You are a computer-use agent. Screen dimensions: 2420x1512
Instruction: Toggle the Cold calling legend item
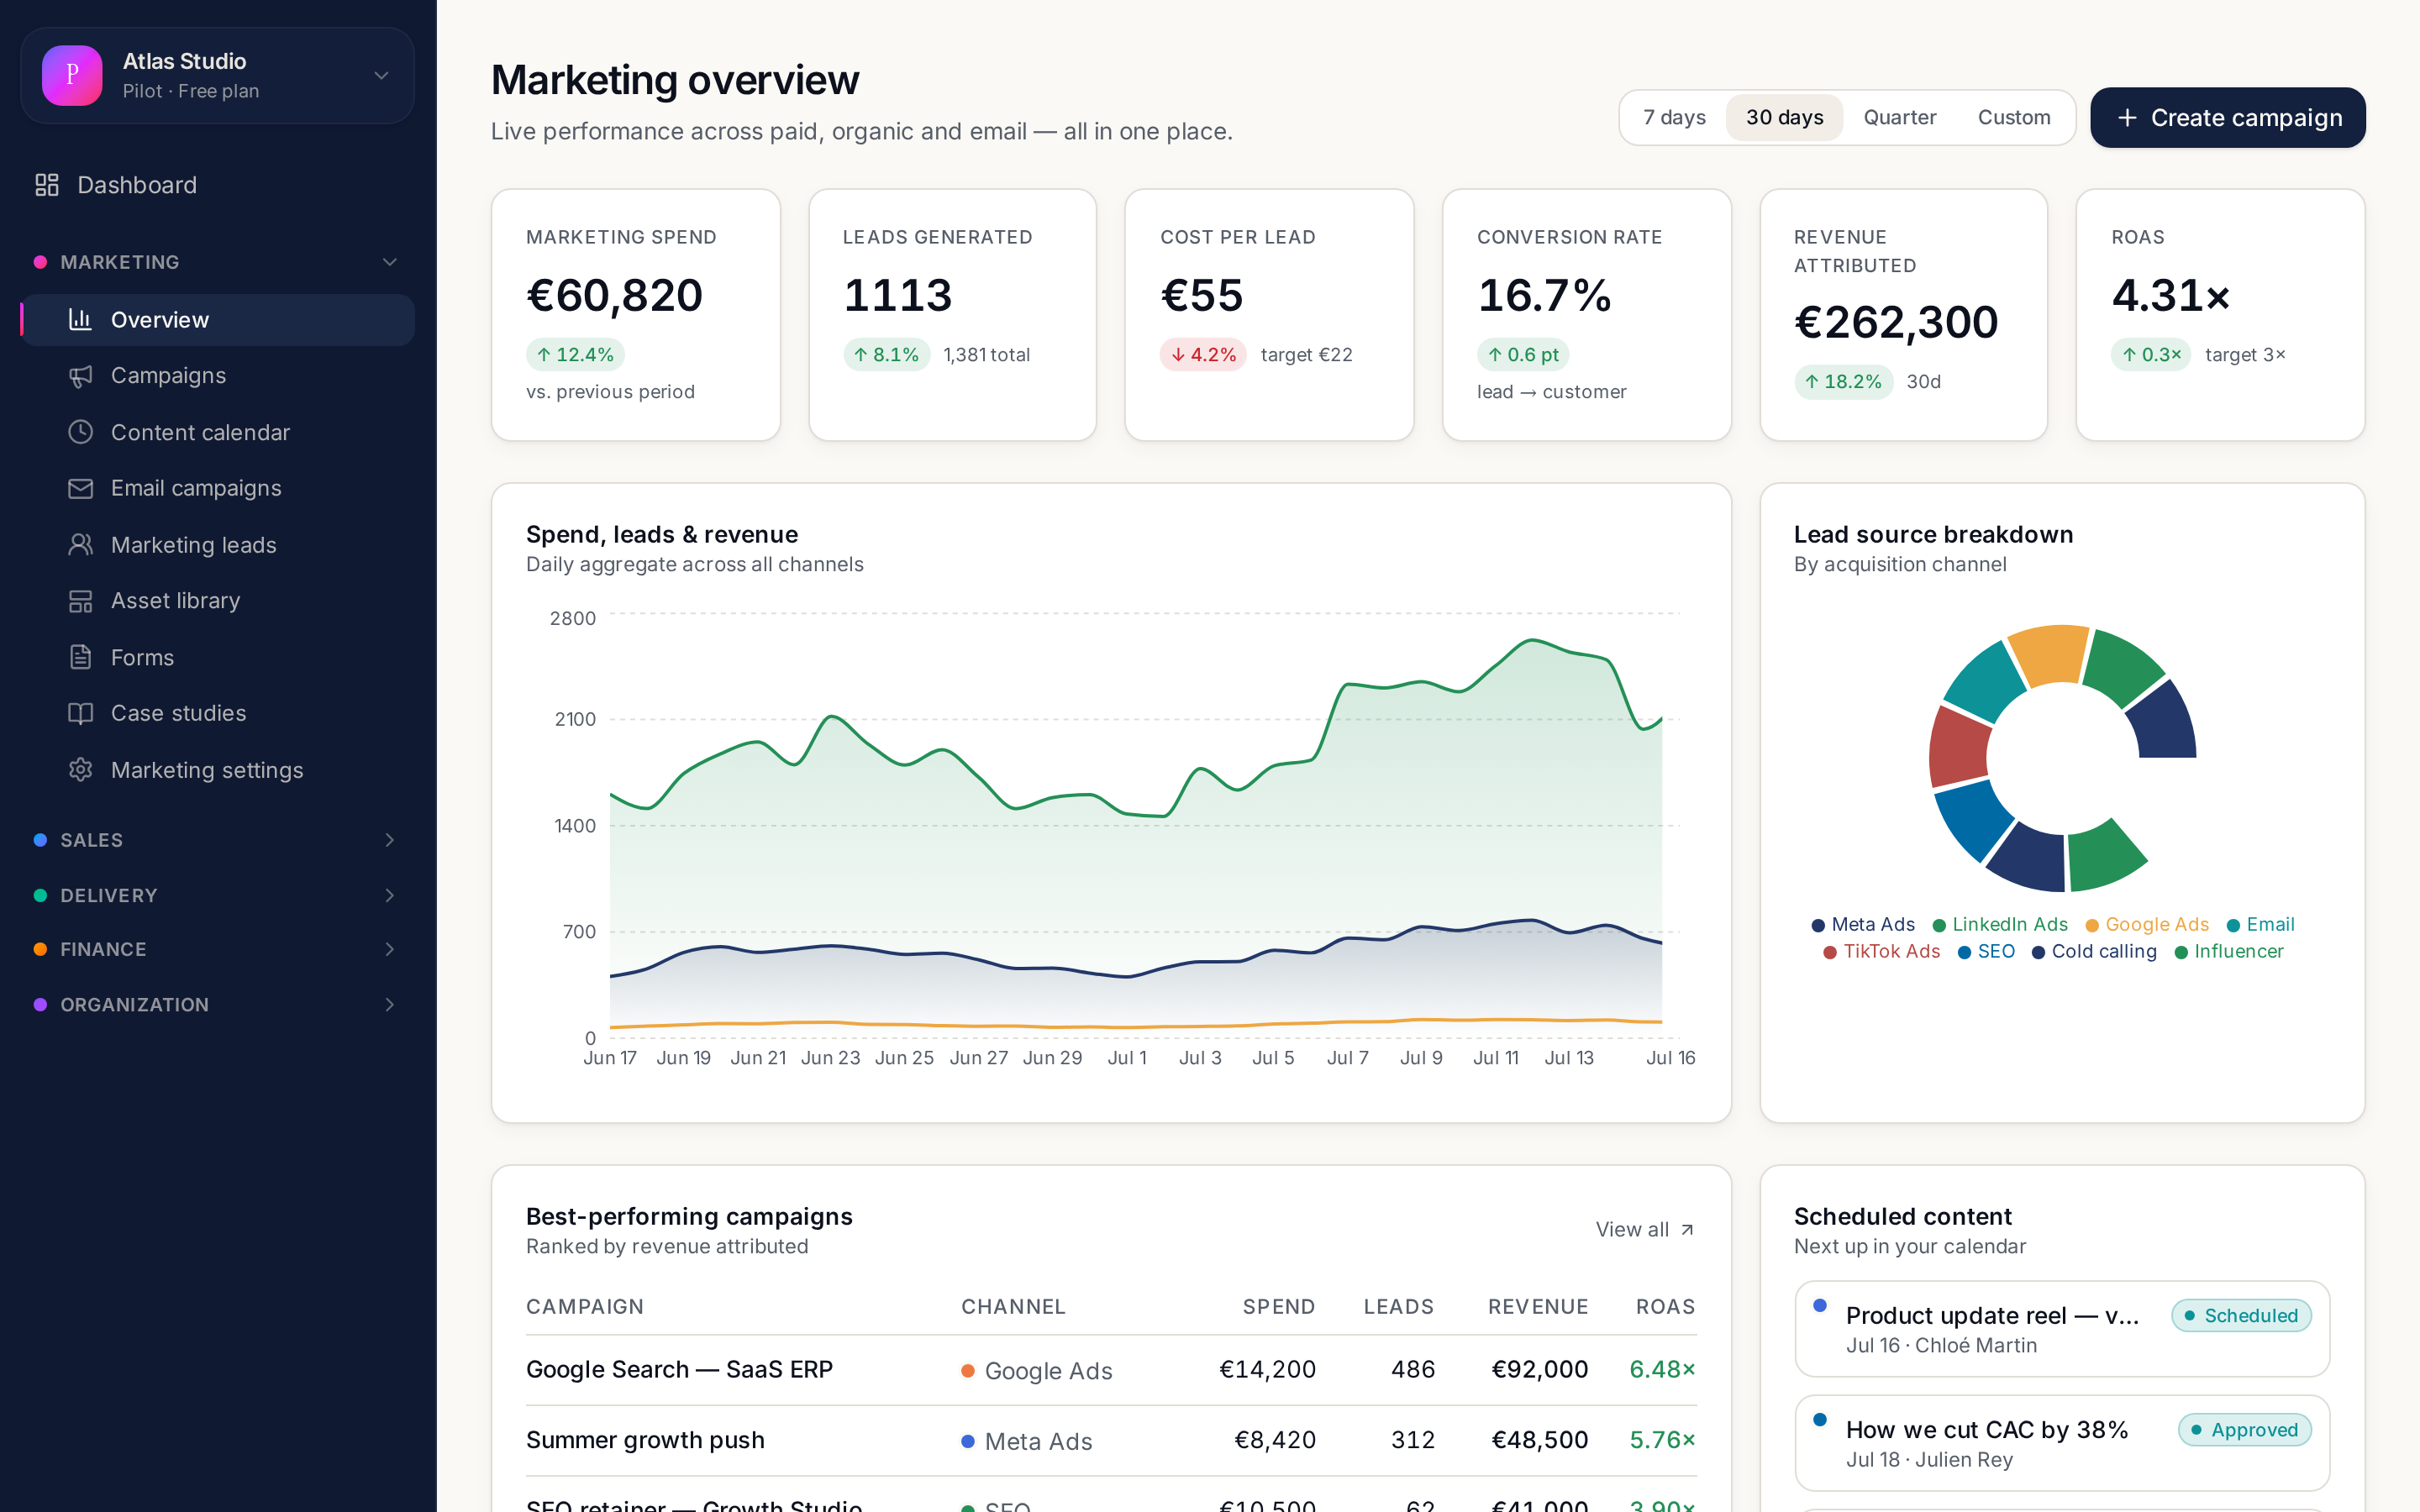[2094, 952]
